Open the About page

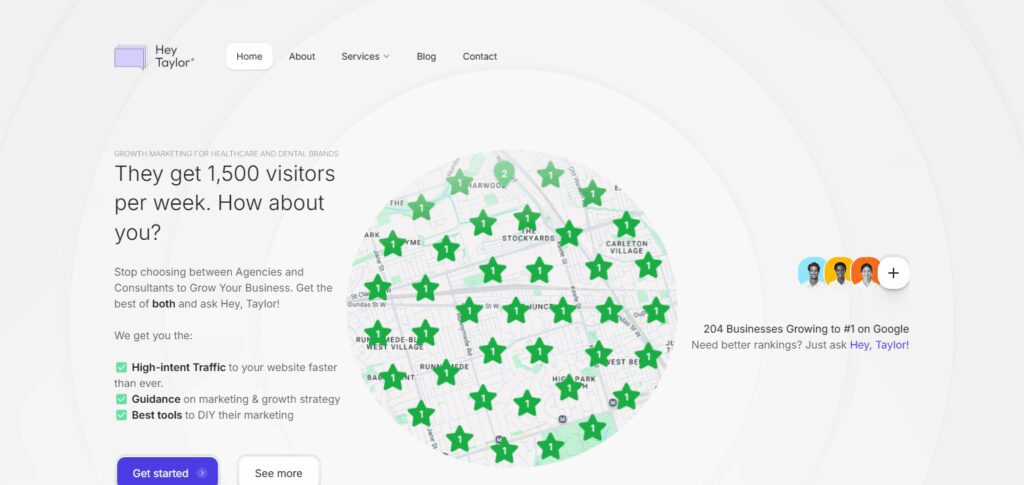[302, 57]
